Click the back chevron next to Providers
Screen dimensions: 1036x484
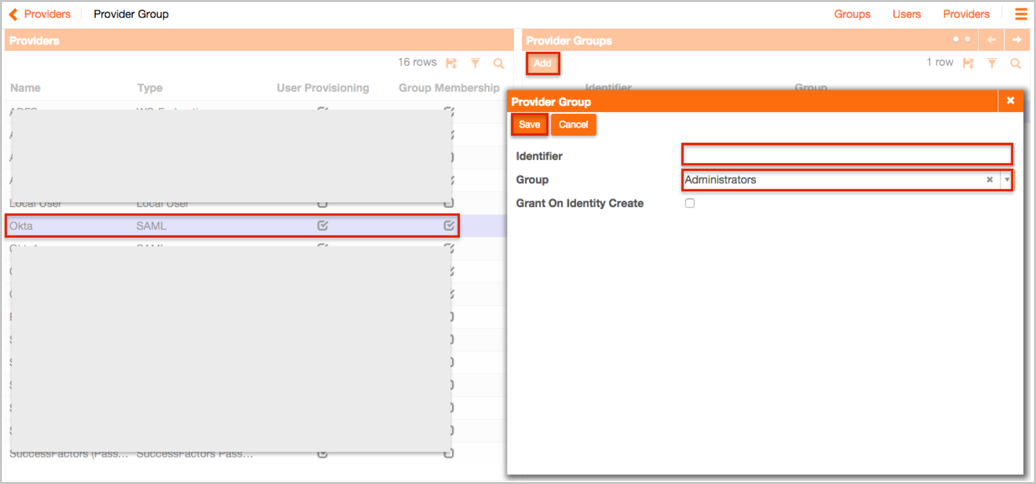(13, 14)
